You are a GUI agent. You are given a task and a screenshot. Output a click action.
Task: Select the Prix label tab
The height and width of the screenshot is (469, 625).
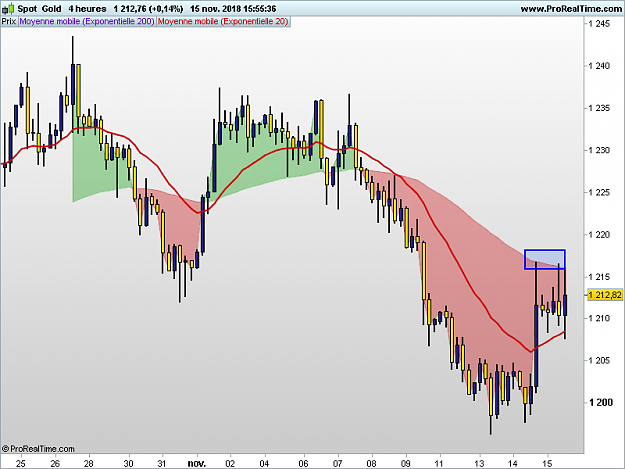tap(9, 22)
